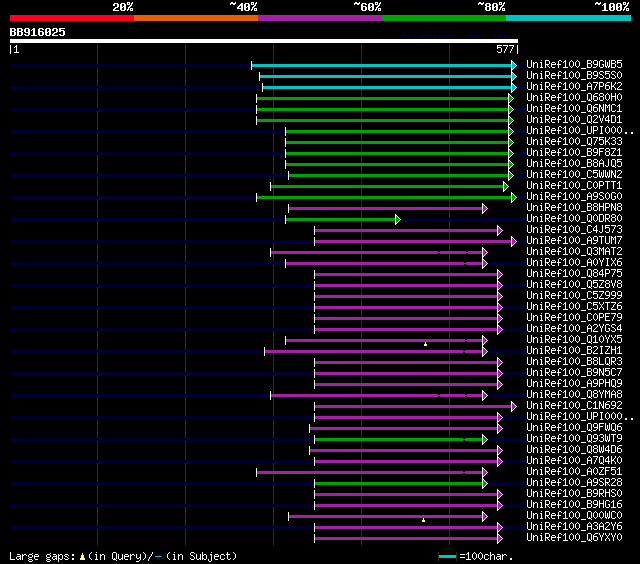This screenshot has width=640, height=564.
Task: Select the UniRef100_A7Q4K0 label
Action: pyautogui.click(x=574, y=461)
